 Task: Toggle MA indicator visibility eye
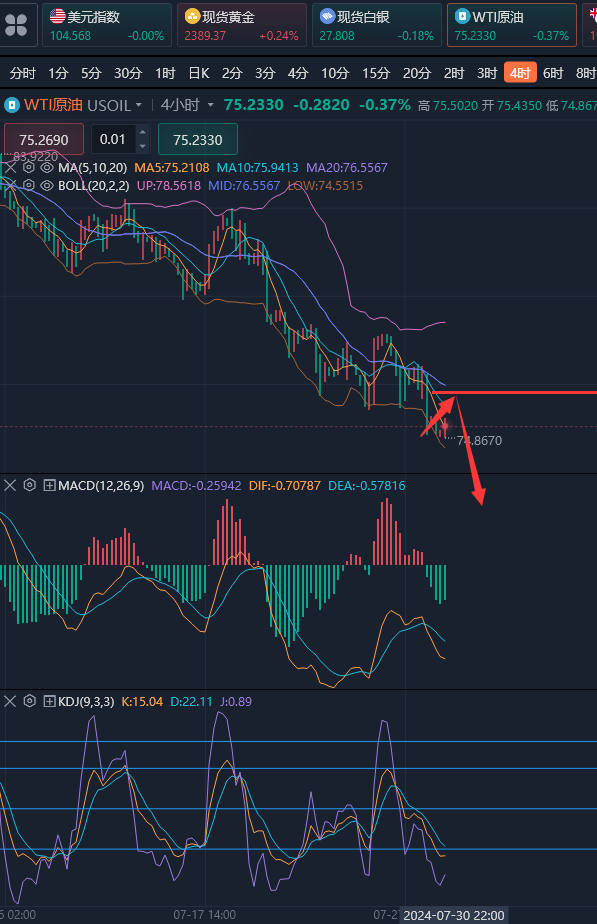tap(47, 167)
